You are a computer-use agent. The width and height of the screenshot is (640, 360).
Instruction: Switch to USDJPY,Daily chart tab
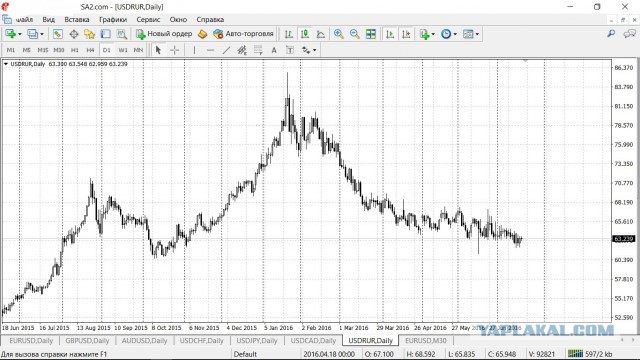(257, 340)
